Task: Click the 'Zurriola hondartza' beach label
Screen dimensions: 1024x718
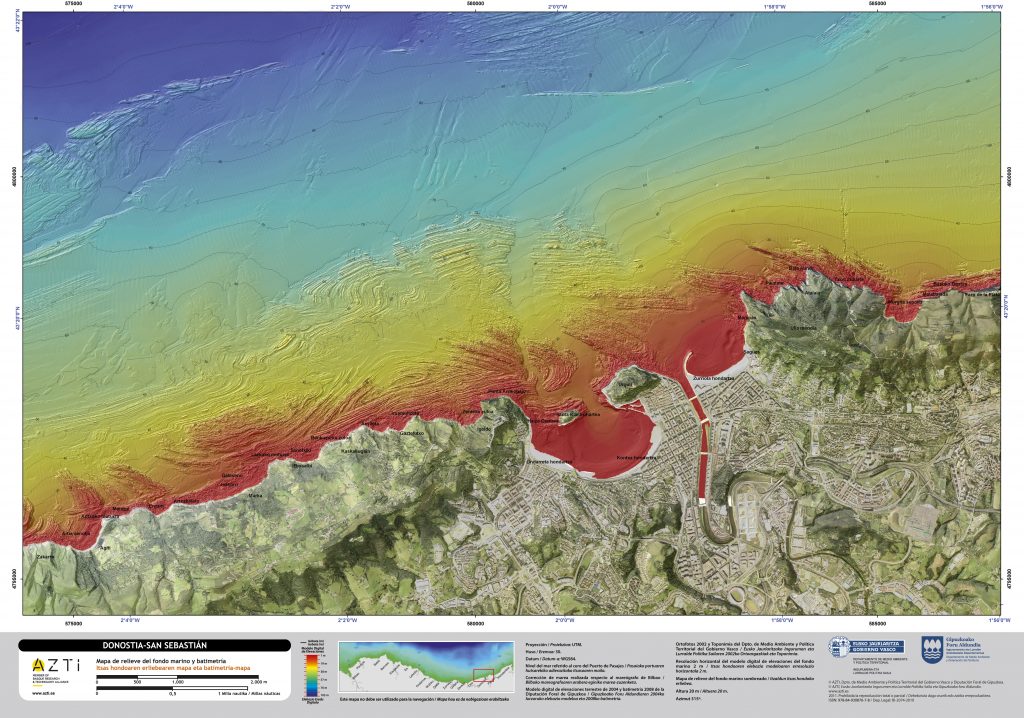Action: coord(714,378)
